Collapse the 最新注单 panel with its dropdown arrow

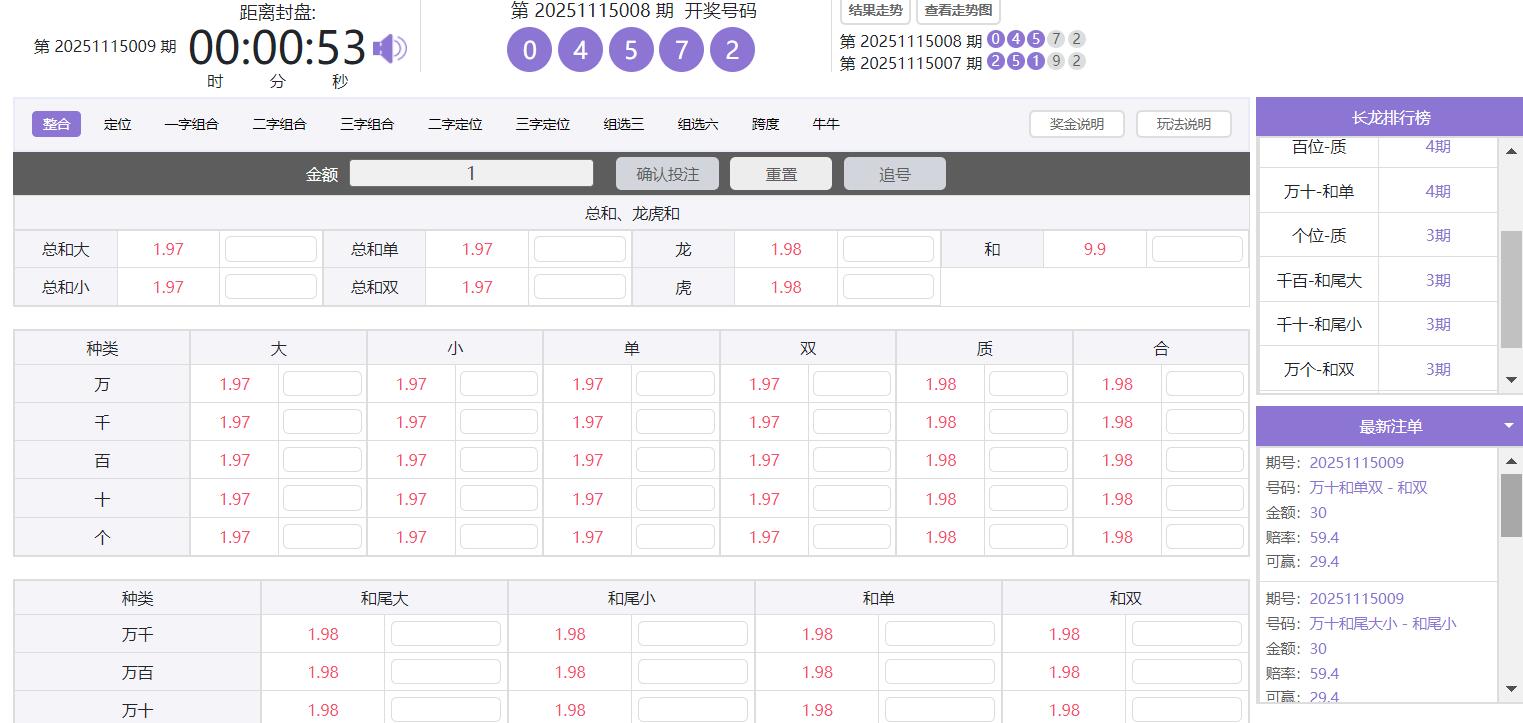(x=1511, y=425)
